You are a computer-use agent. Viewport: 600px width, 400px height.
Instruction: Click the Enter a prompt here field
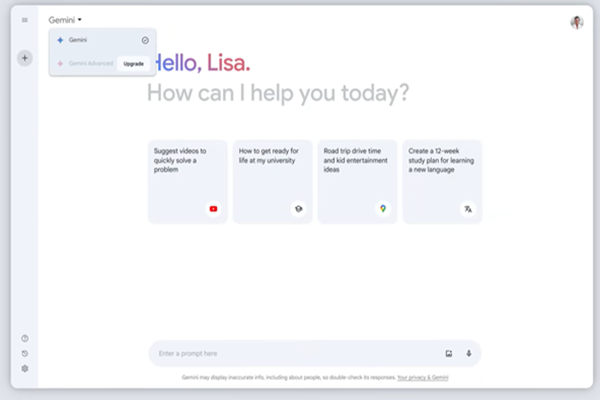[290, 353]
